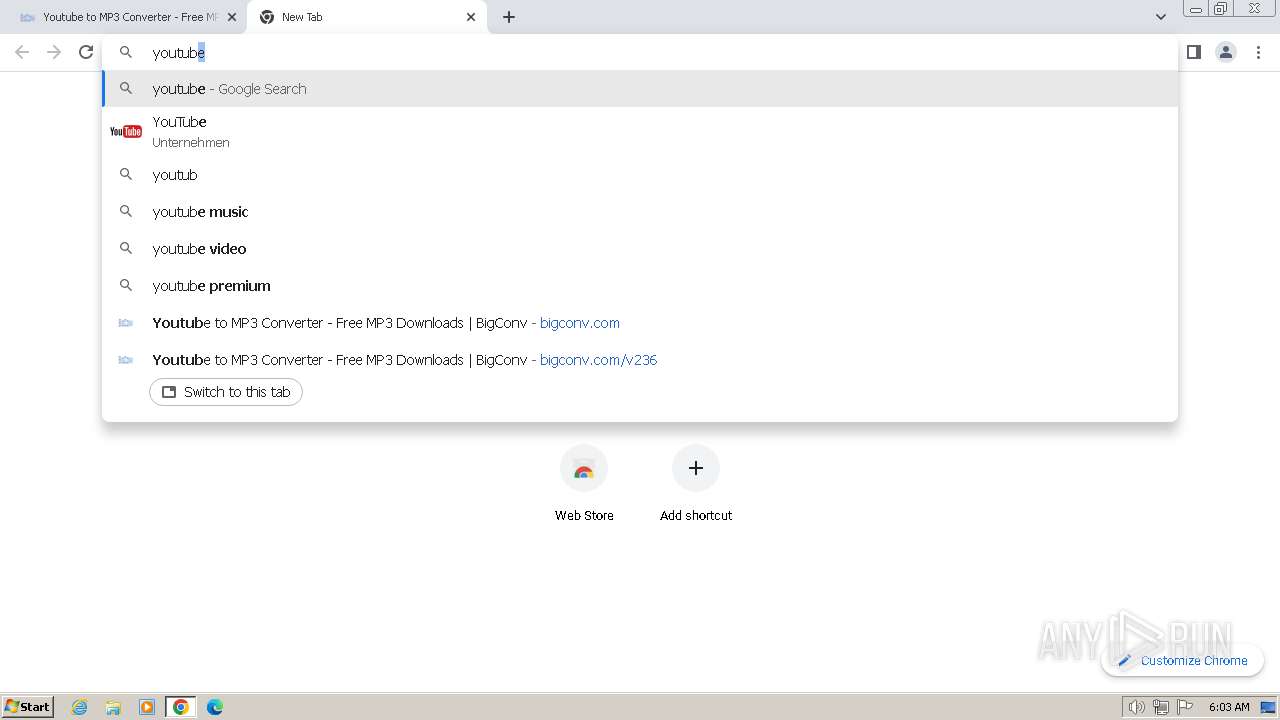This screenshot has width=1280, height=720.
Task: Click the Customize Chrome button
Action: [1183, 660]
